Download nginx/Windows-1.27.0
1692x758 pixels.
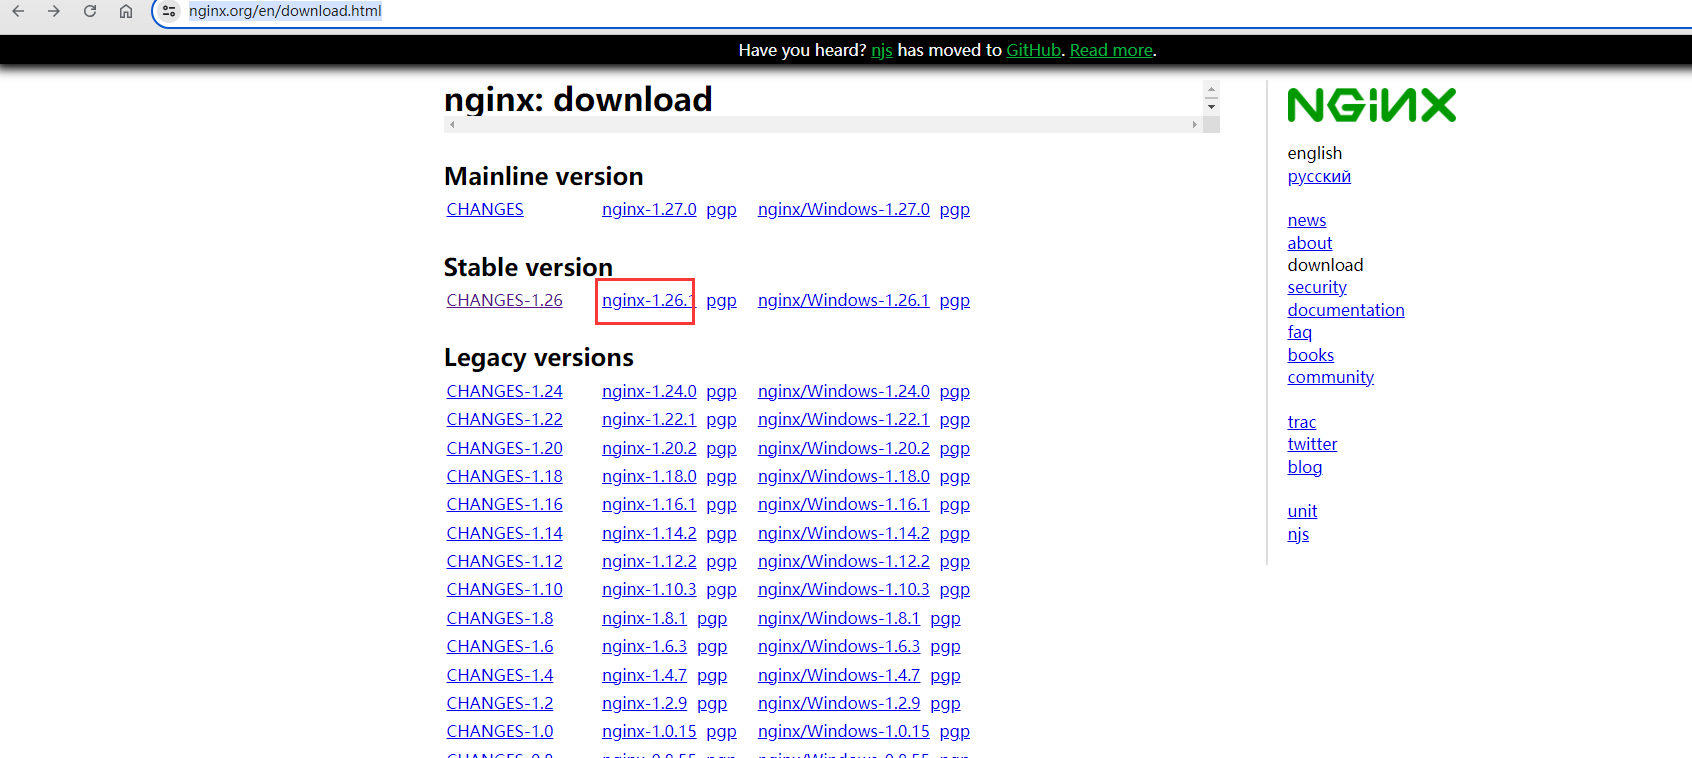844,209
